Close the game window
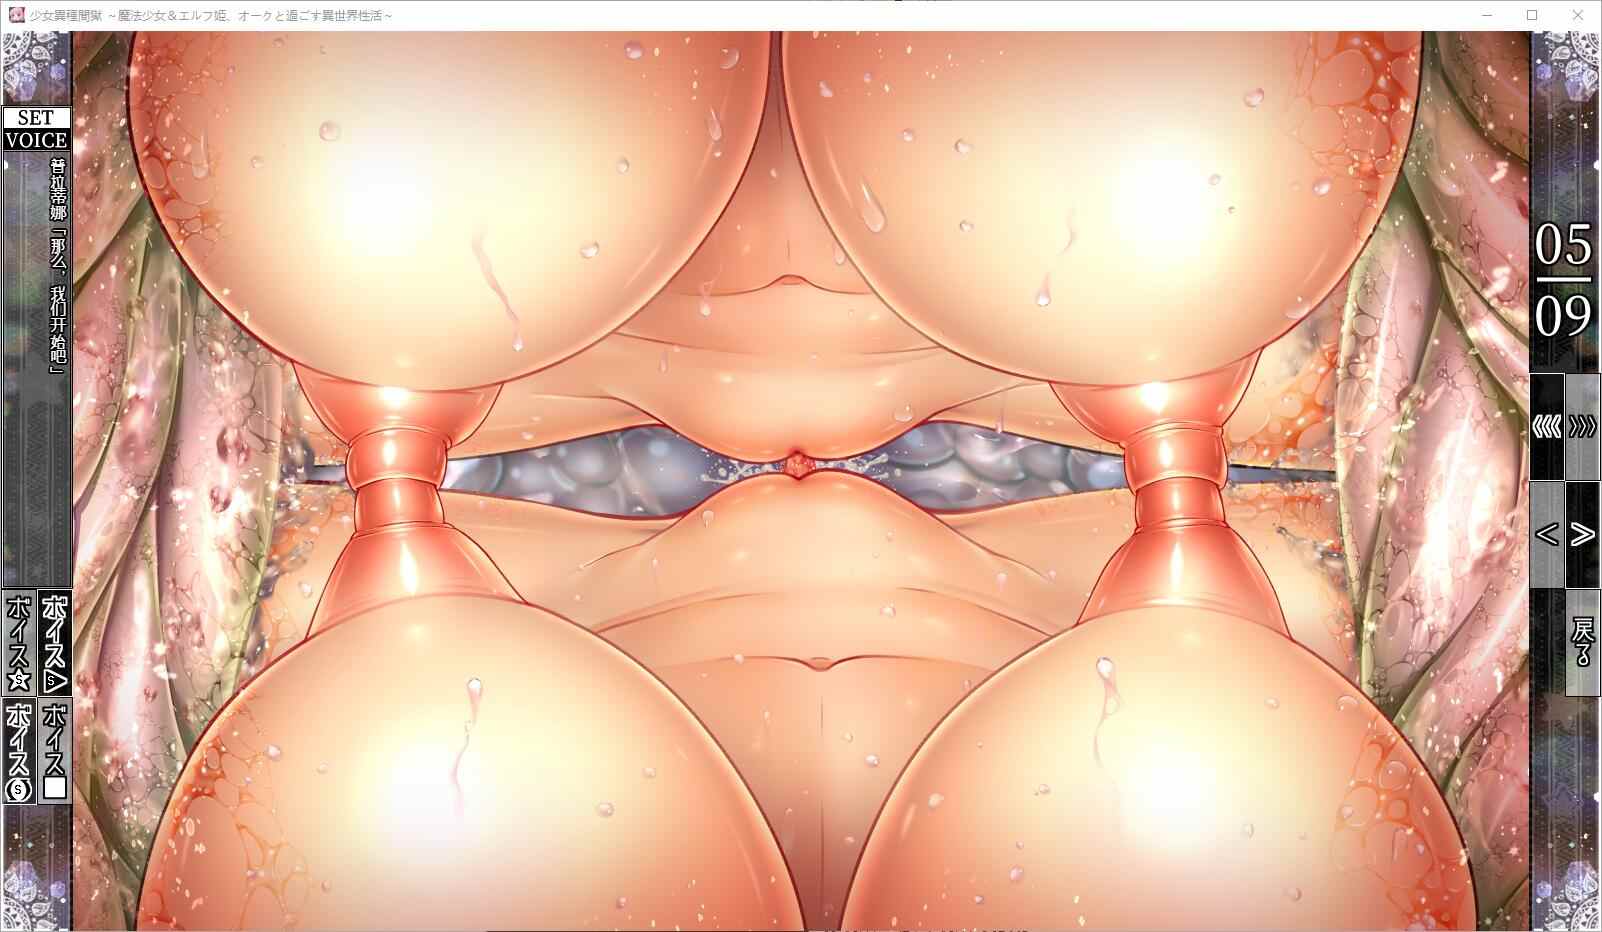Screen dimensions: 1602x932 (1578, 15)
